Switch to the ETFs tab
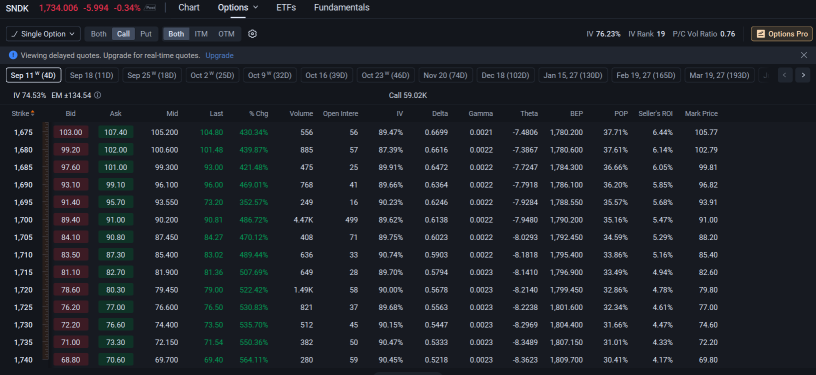816x375 pixels. [x=286, y=7]
